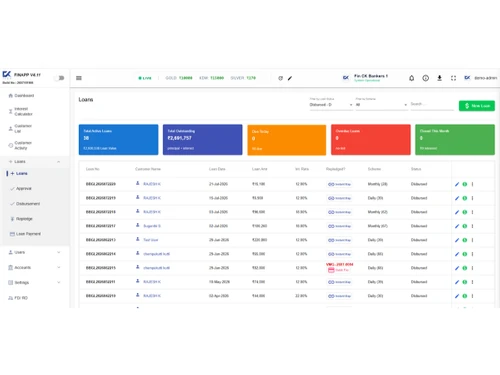Open Repledge under Loans
The width and height of the screenshot is (500, 375).
click(x=24, y=219)
